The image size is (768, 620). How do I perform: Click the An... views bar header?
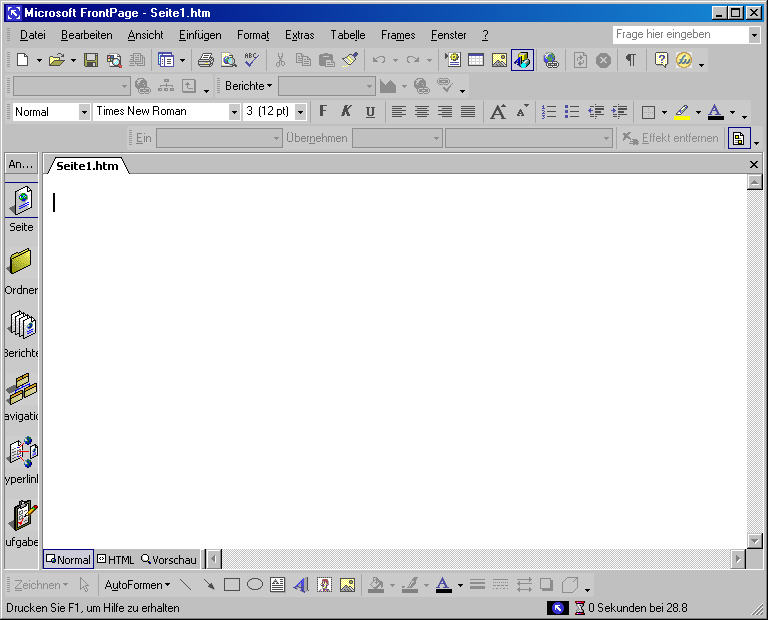click(x=21, y=165)
